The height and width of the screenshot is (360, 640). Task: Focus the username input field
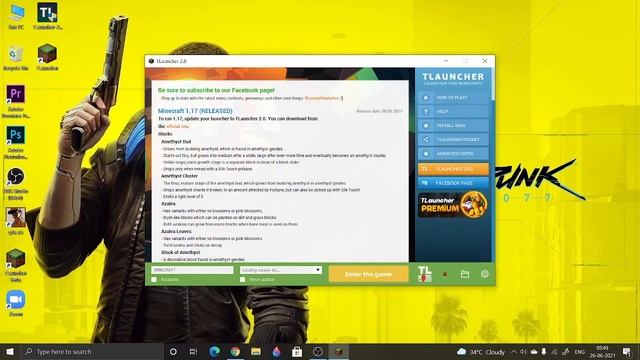pos(192,270)
